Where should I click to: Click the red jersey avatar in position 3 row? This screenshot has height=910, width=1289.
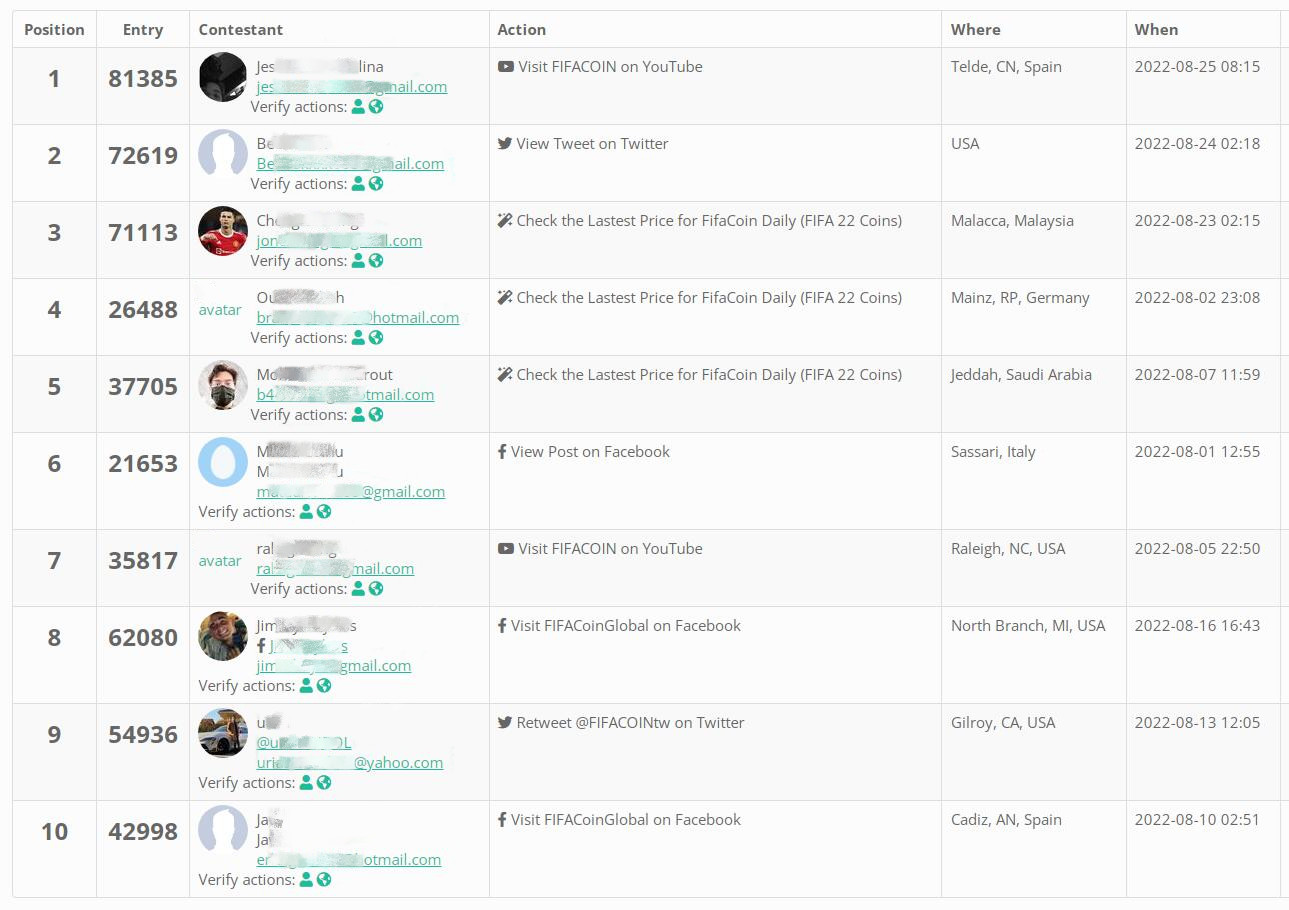point(223,231)
